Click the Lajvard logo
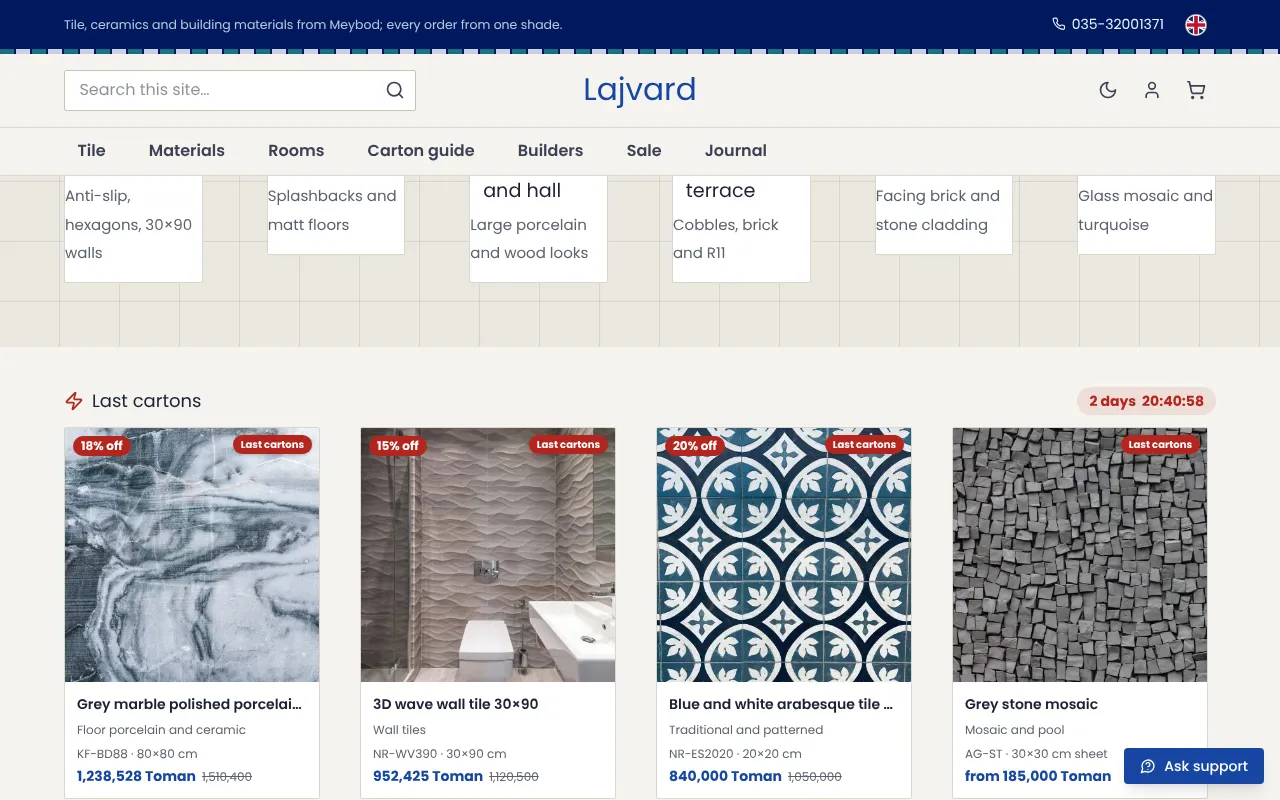This screenshot has height=800, width=1280. (640, 90)
